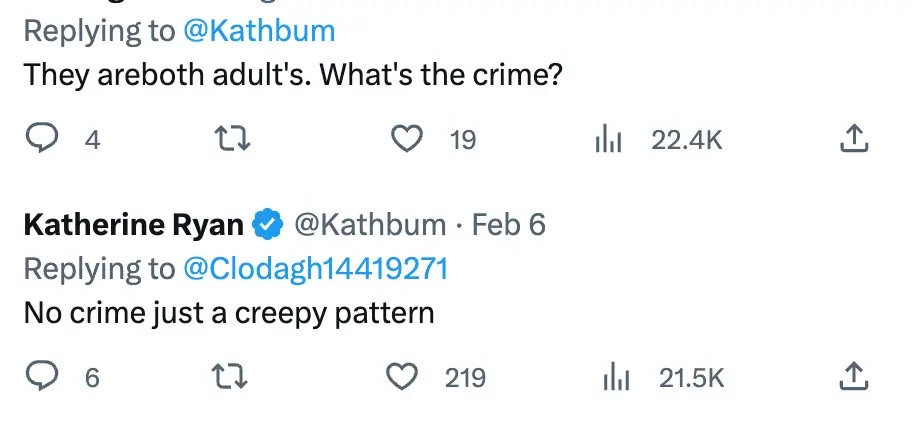Click the reply count 4

[x=92, y=140]
